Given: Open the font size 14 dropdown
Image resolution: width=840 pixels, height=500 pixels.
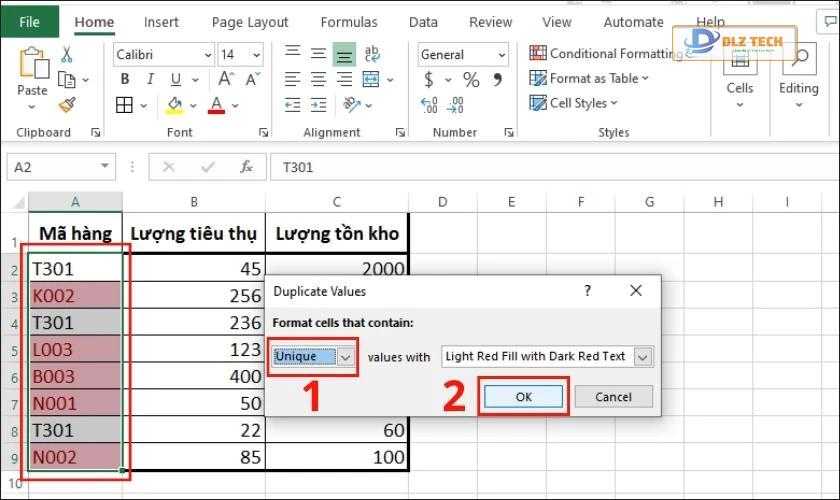Looking at the screenshot, I should coord(256,55).
